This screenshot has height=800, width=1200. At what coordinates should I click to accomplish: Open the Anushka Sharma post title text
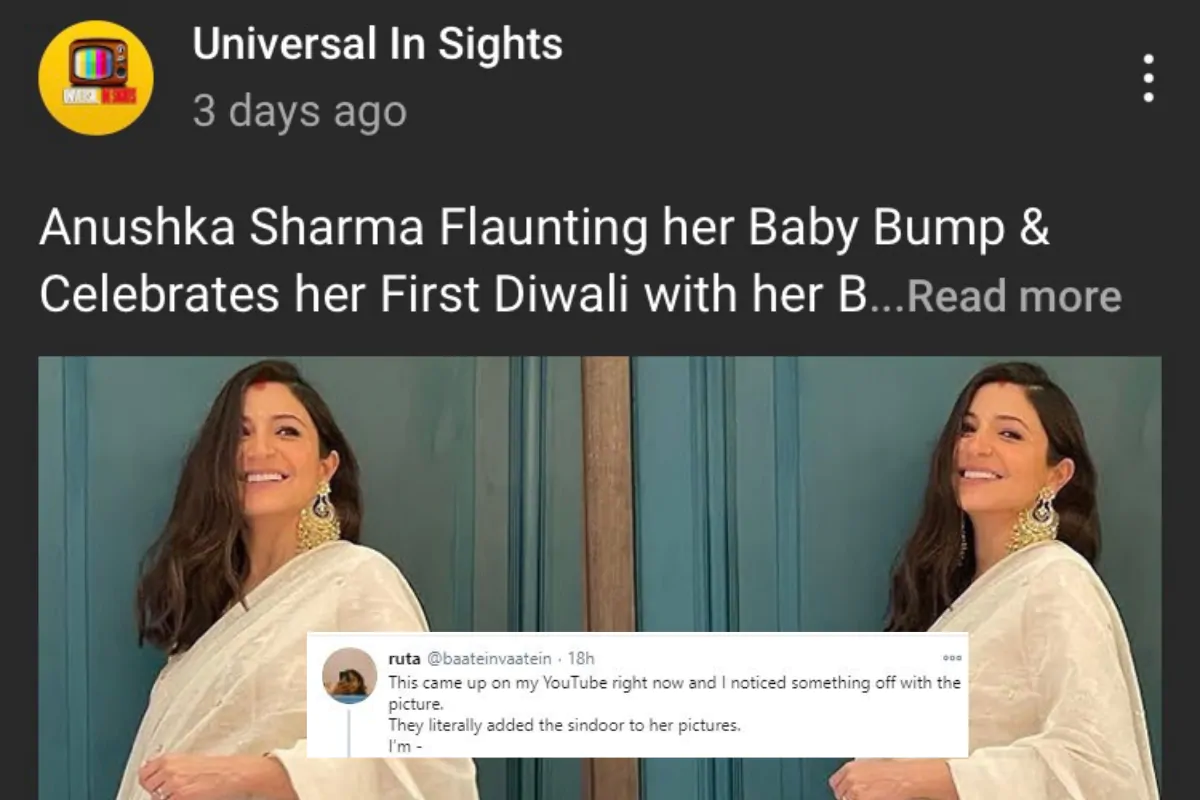click(x=545, y=262)
